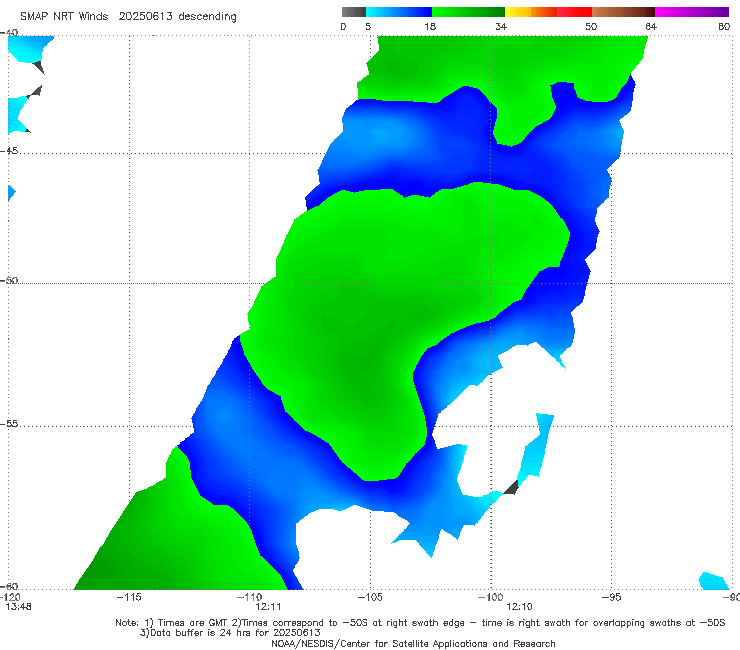Click the color bar label 34
Image resolution: width=740 pixels, height=650 pixels.
501,26
